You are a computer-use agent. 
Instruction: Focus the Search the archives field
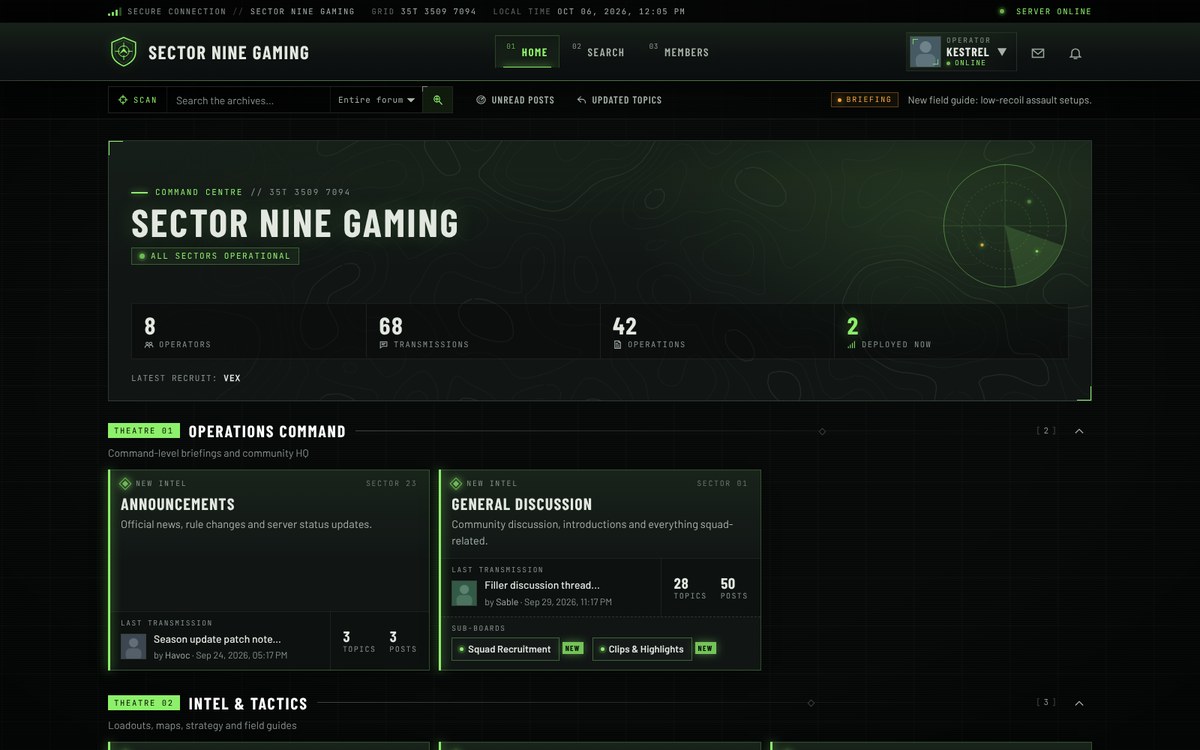248,100
